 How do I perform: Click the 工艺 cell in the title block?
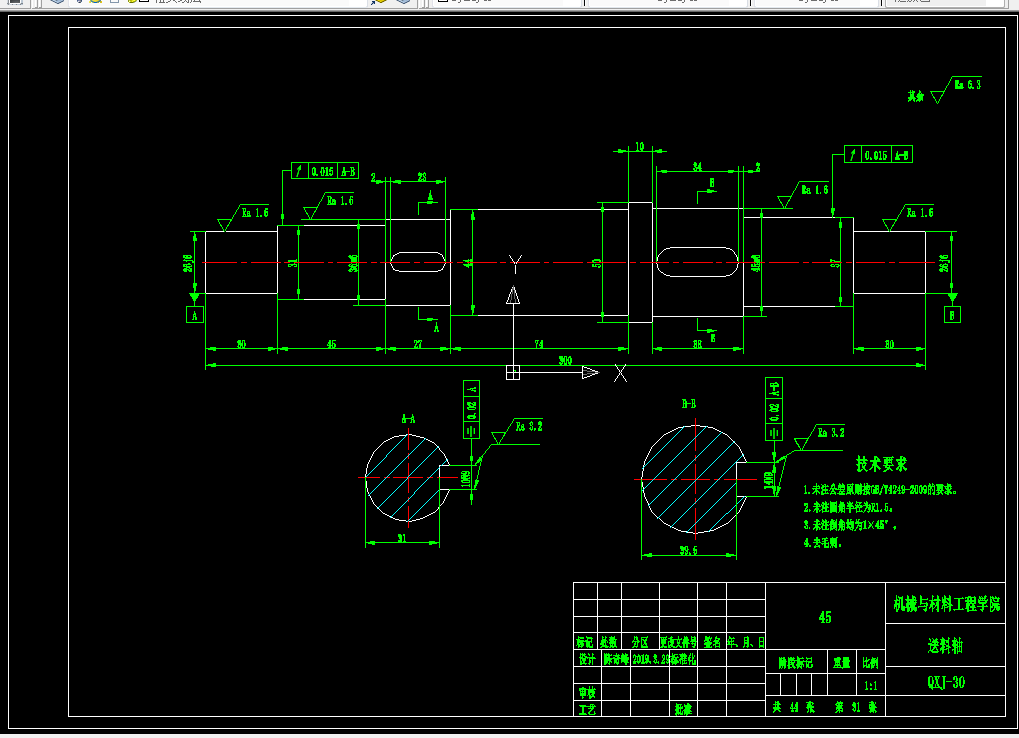click(587, 709)
